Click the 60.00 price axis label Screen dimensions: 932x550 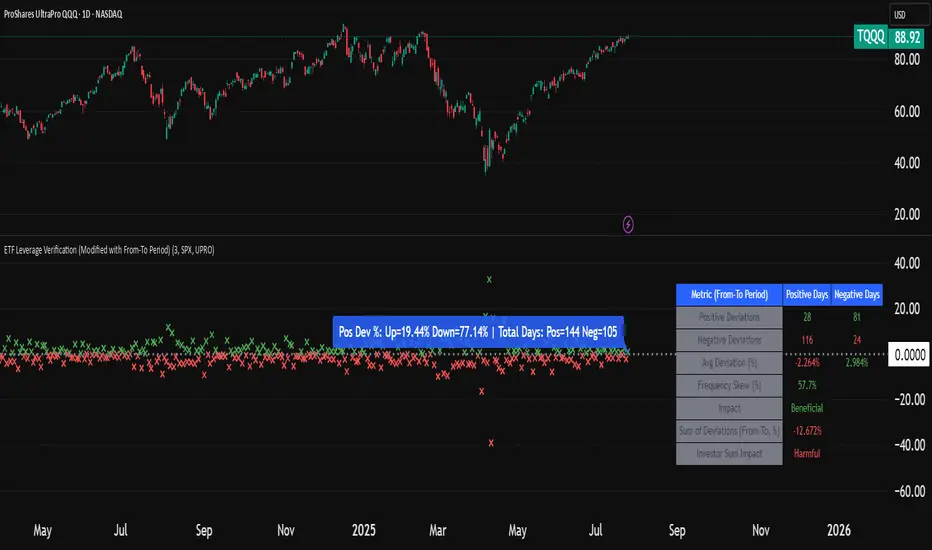[906, 111]
